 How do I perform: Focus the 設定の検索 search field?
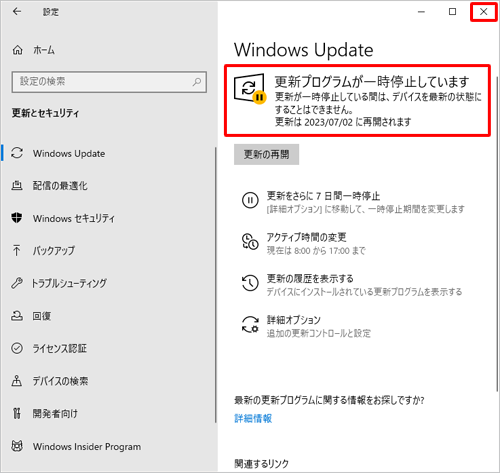pyautogui.click(x=109, y=82)
